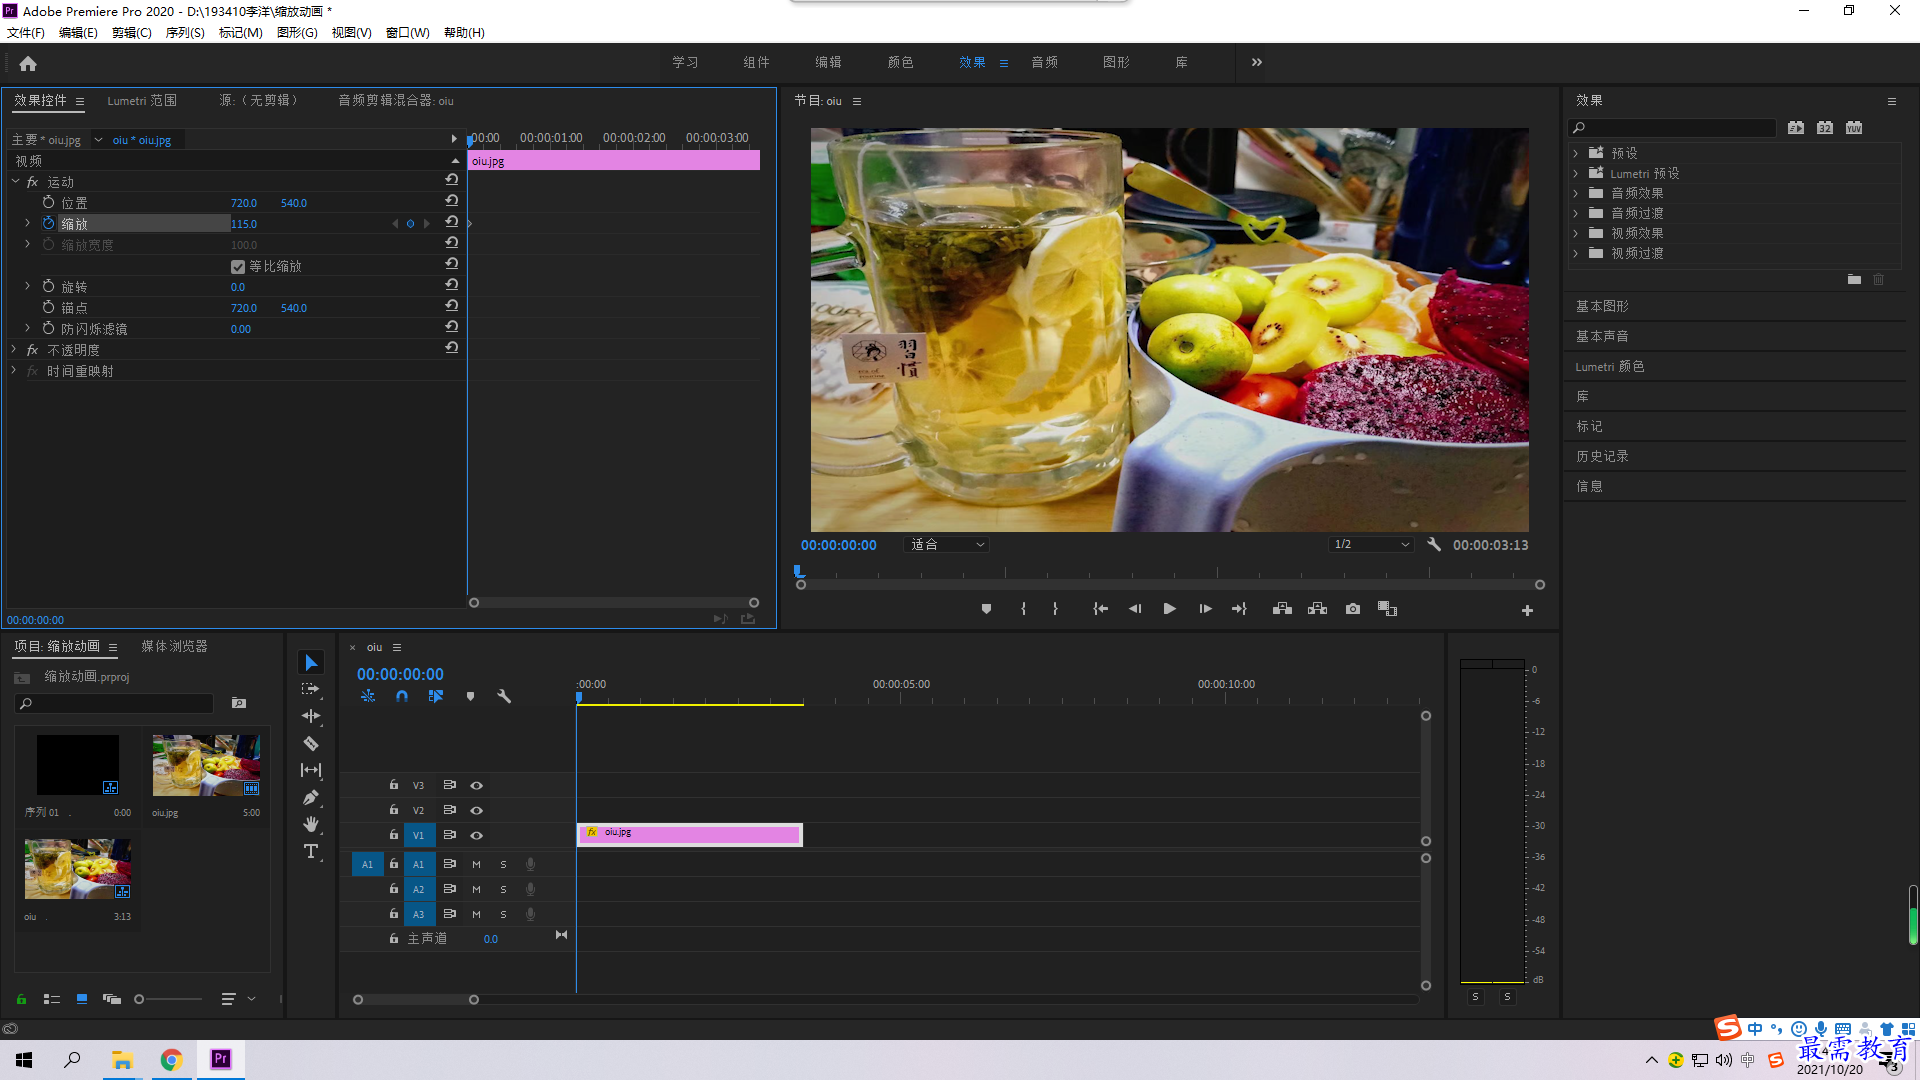The width and height of the screenshot is (1920, 1080).
Task: Solo audio track A2
Action: (503, 889)
